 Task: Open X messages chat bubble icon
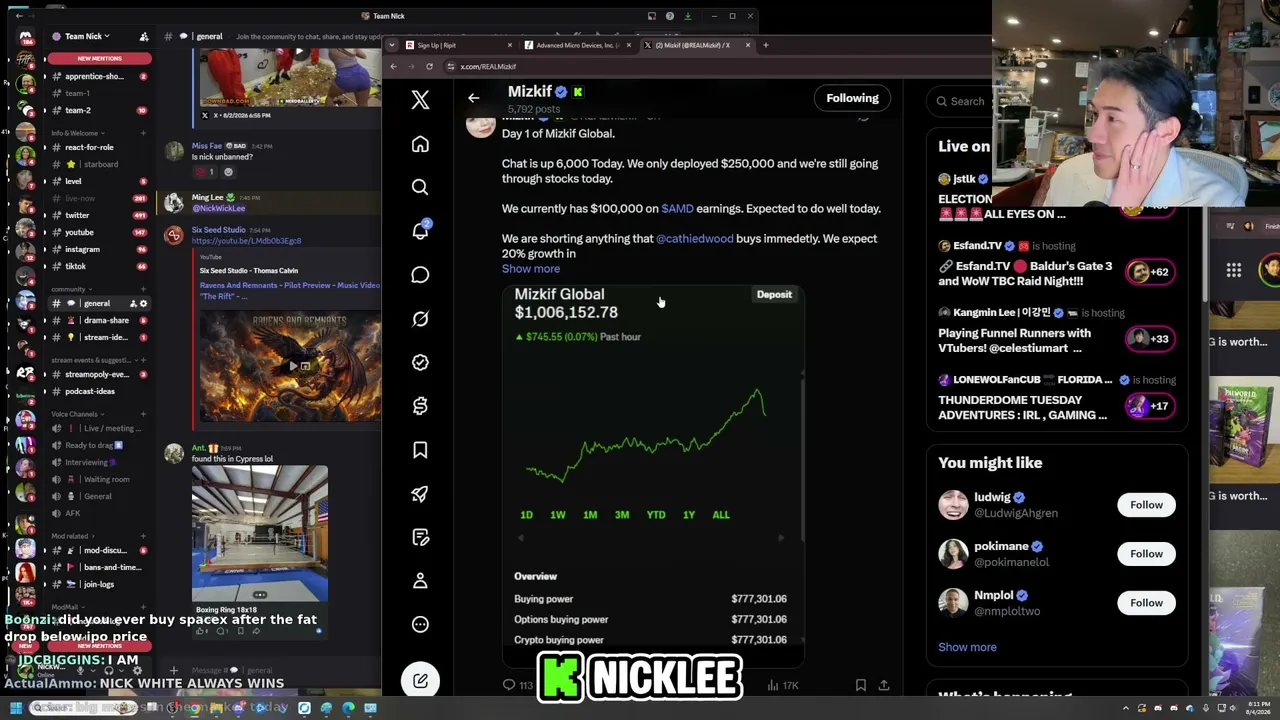coord(420,275)
